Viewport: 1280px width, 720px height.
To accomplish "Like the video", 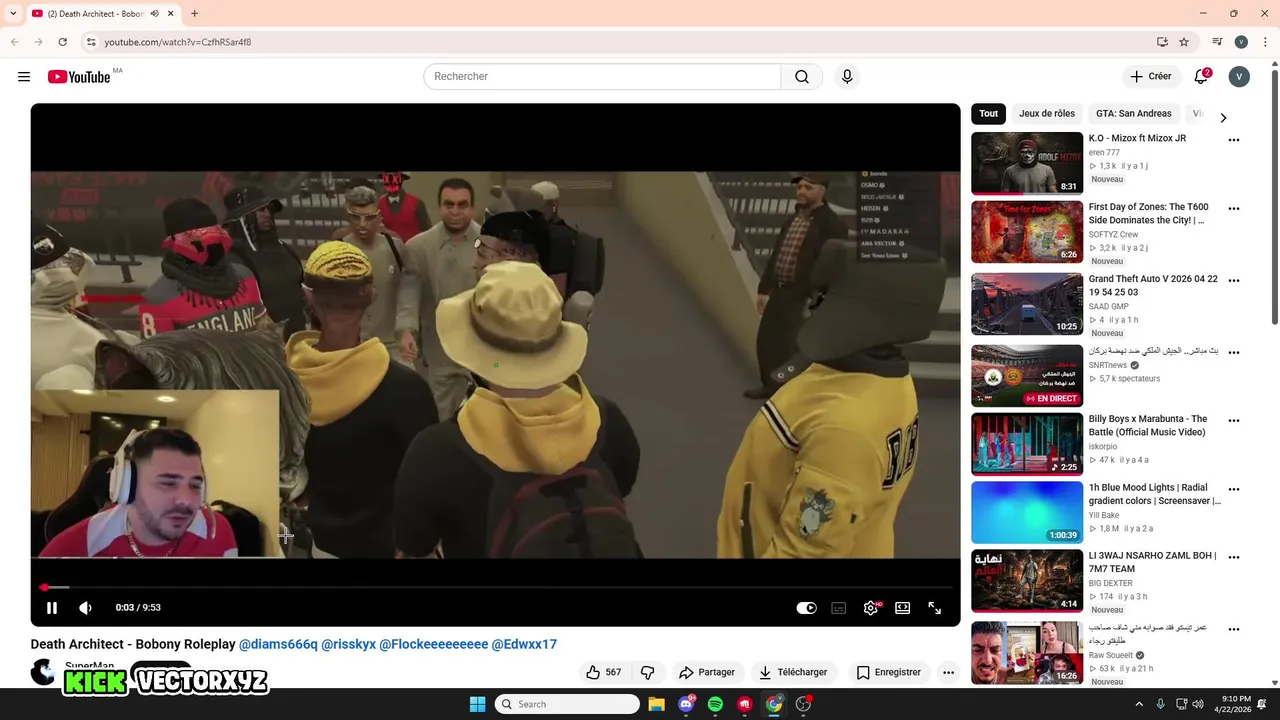I will tap(604, 672).
